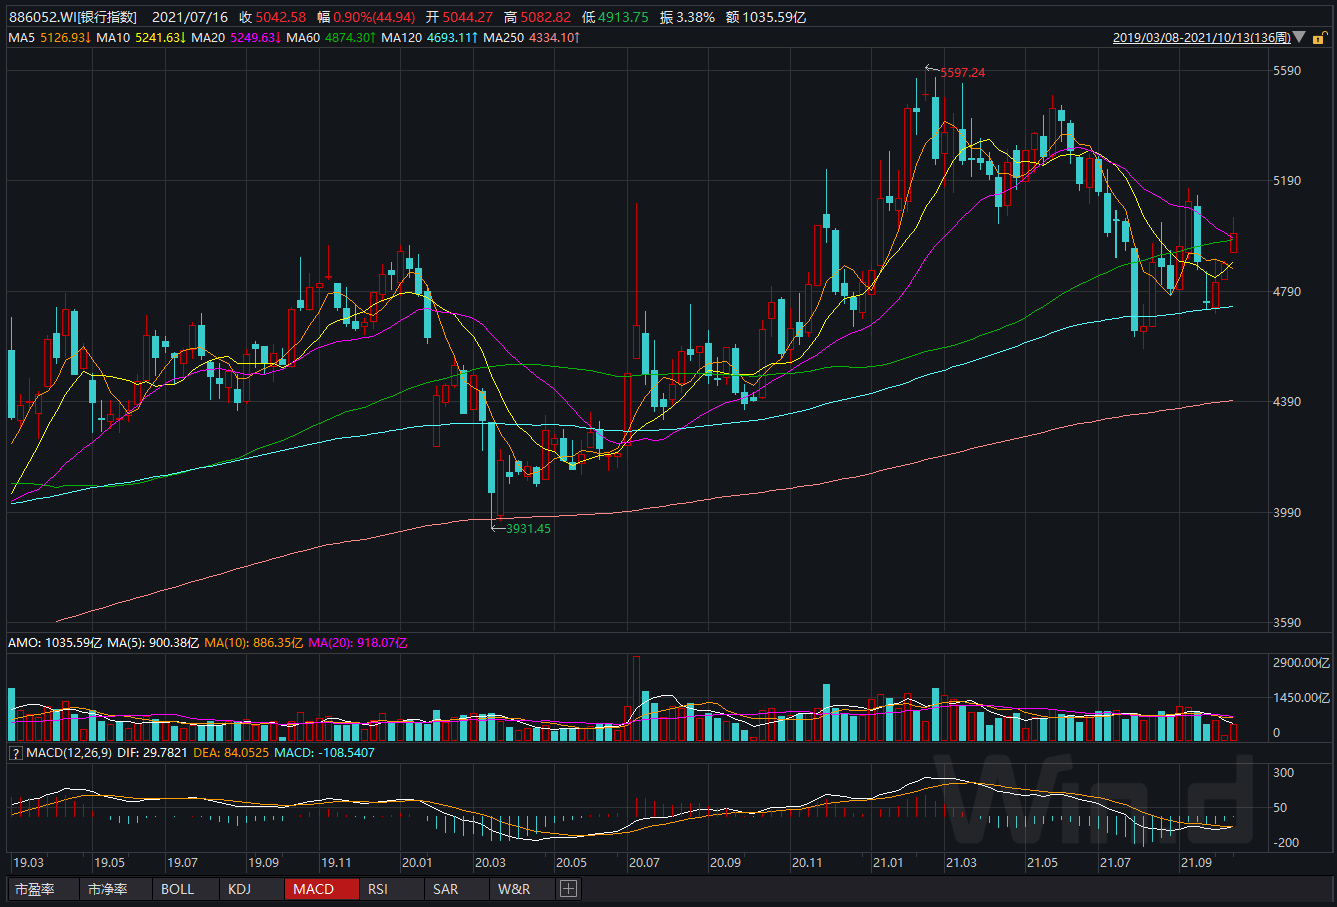1337x907 pixels.
Task: Click the 300 MACD axis label
Action: click(x=1284, y=773)
